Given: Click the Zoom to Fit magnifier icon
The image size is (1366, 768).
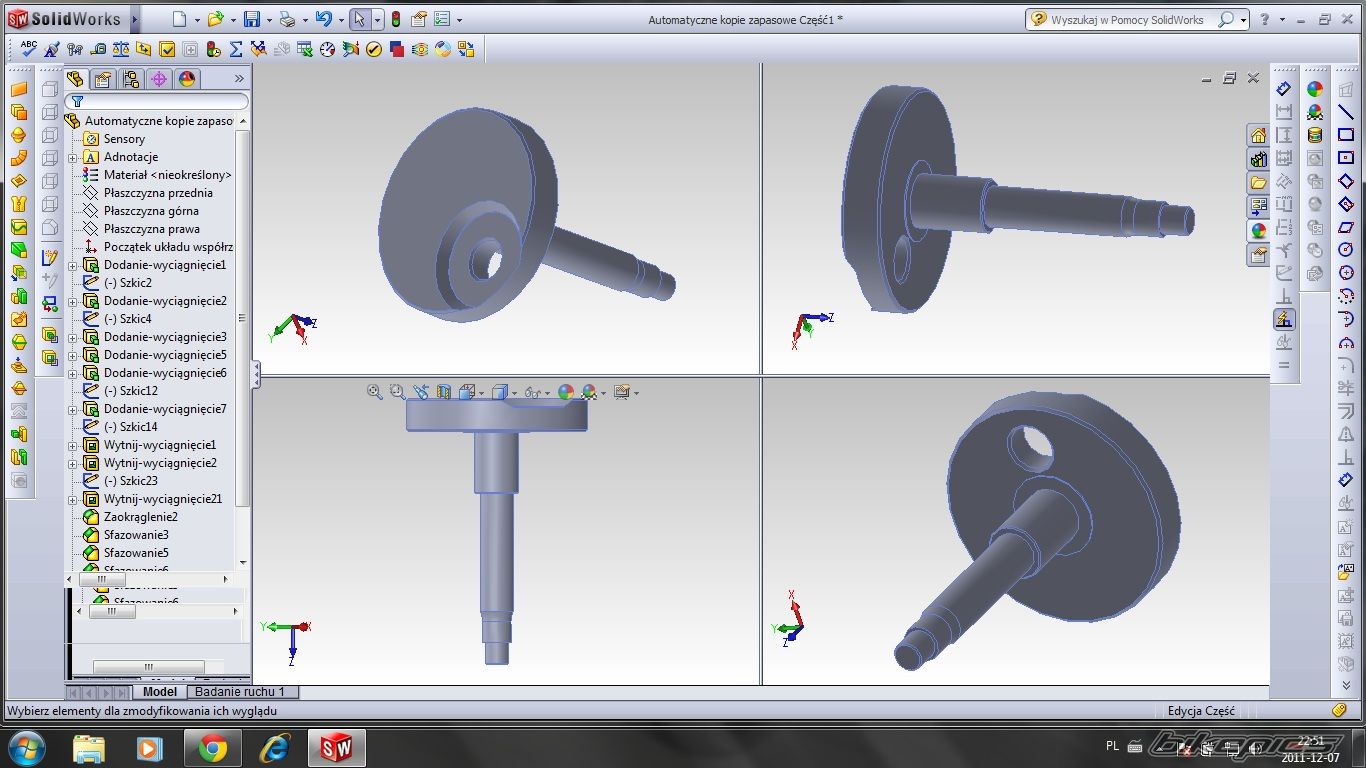Looking at the screenshot, I should click(375, 393).
